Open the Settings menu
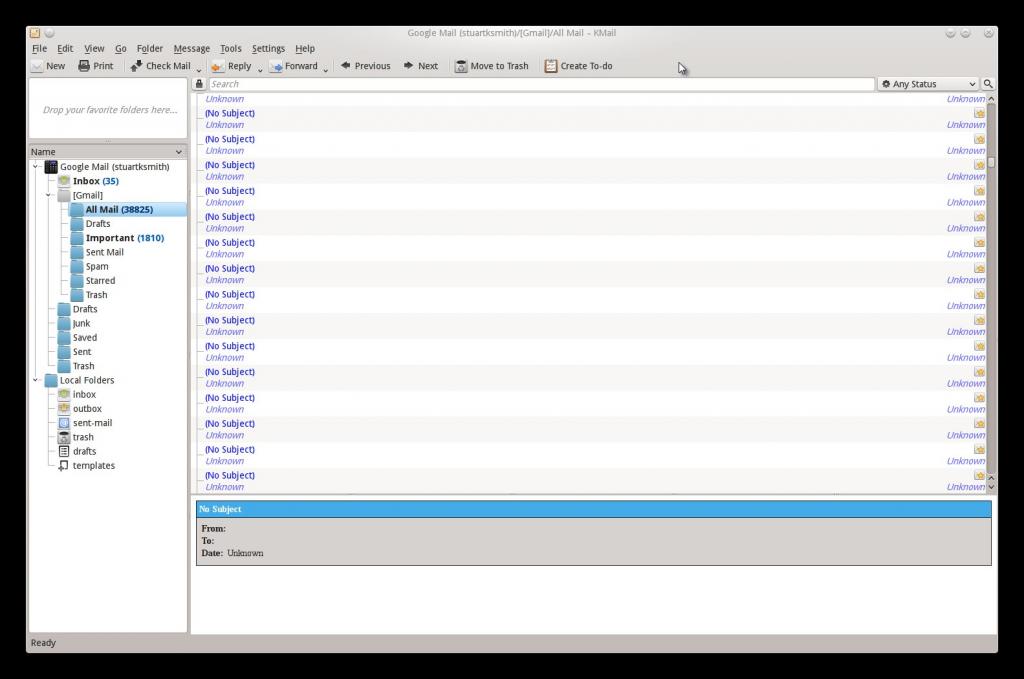This screenshot has width=1024, height=679. point(268,48)
